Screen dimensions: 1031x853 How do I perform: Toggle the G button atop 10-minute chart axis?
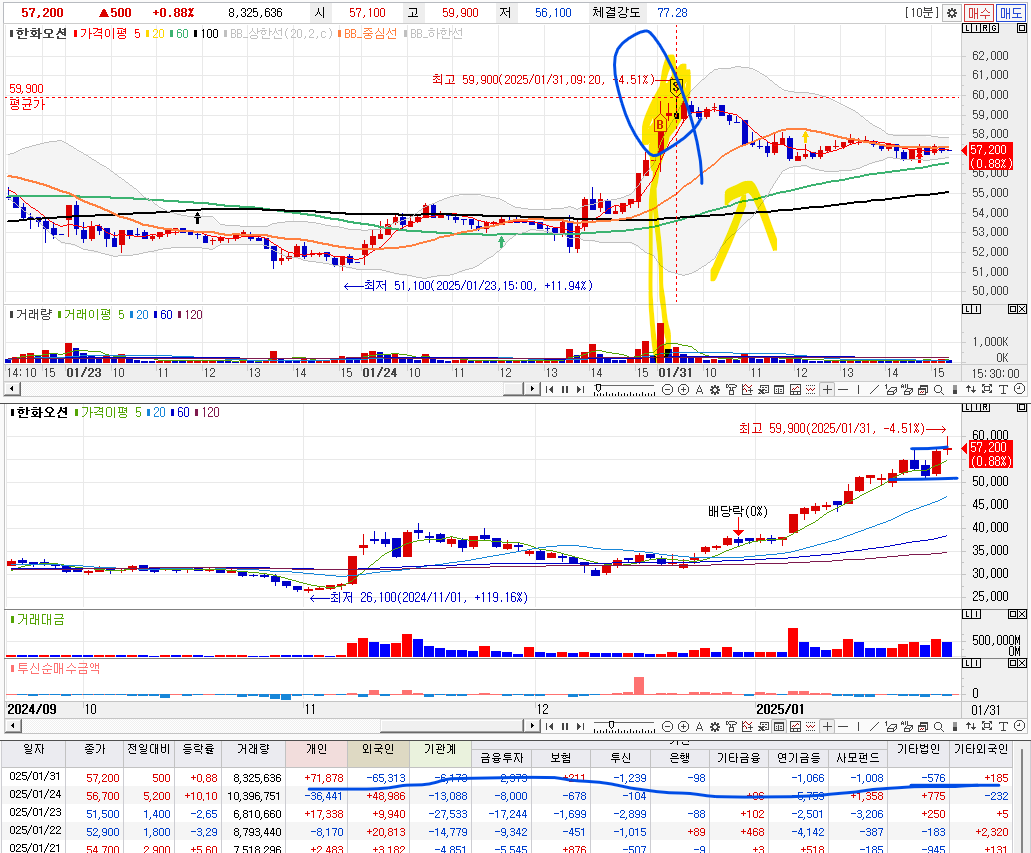994,28
